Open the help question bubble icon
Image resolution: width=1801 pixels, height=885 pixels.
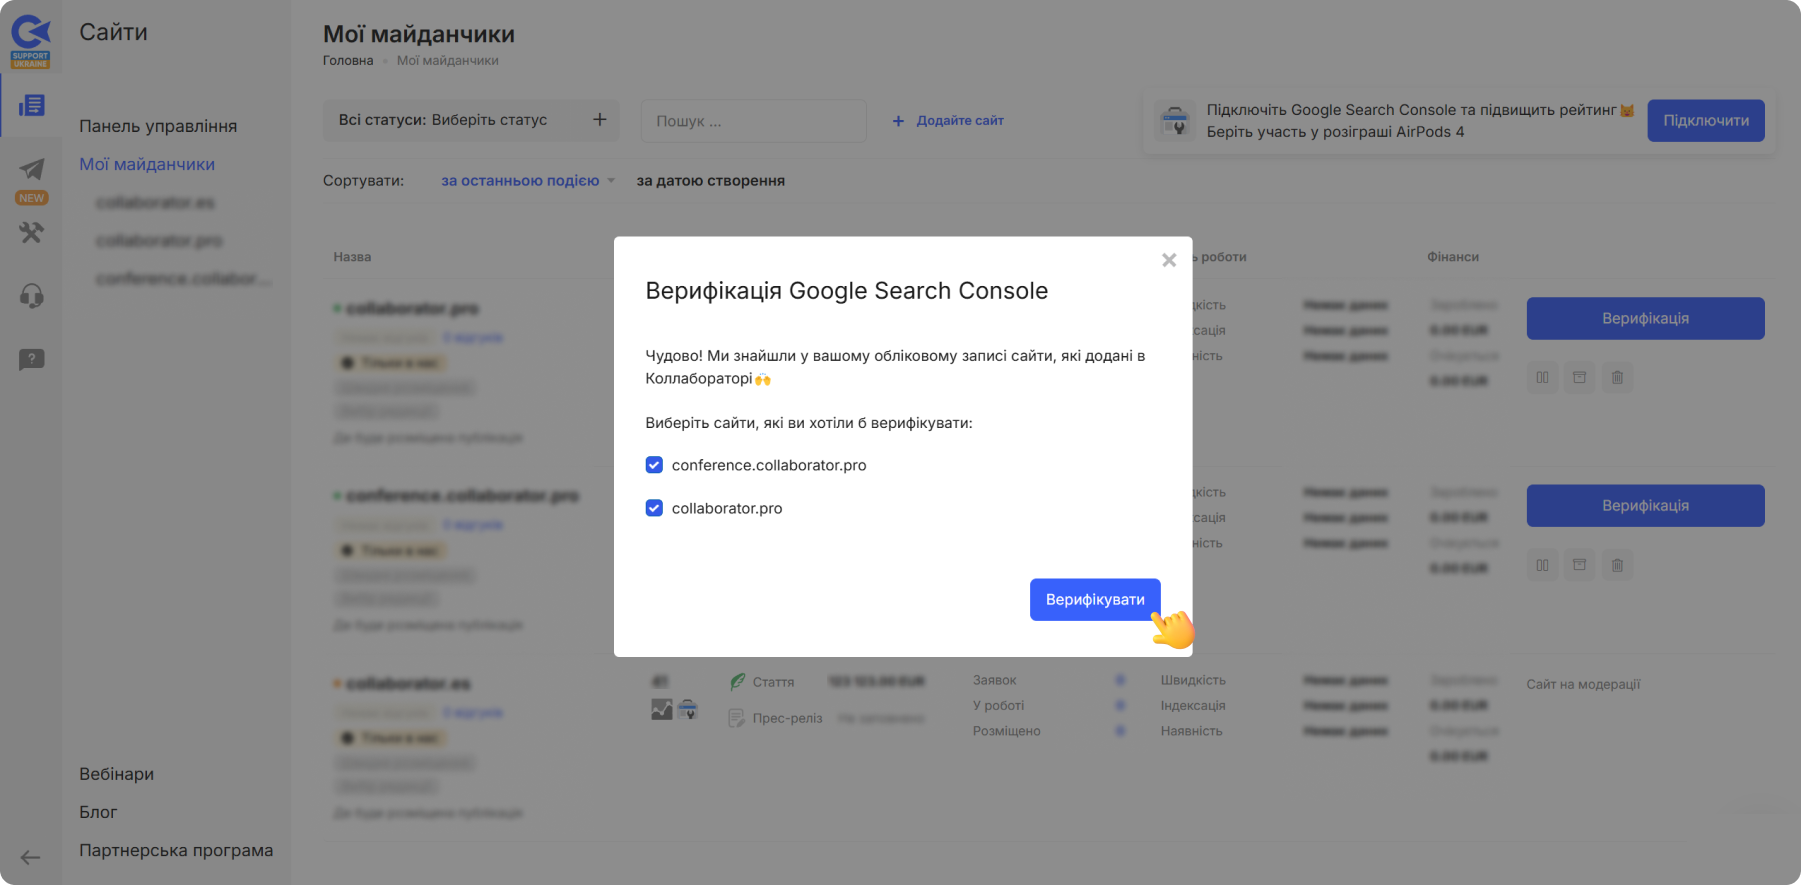(31, 359)
